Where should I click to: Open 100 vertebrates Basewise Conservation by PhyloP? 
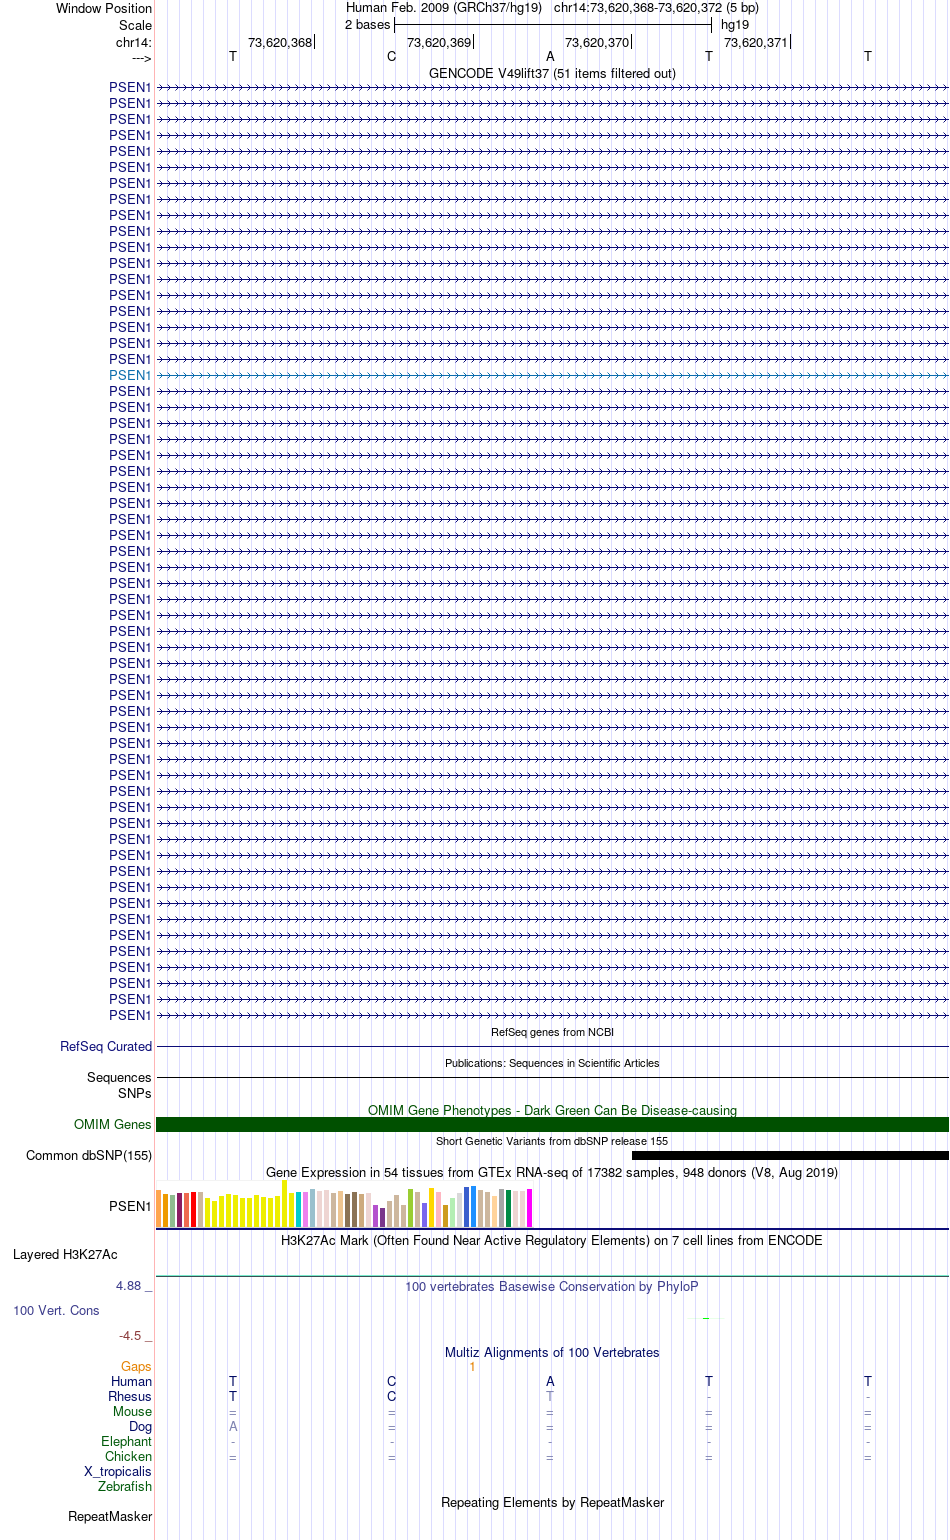[552, 1286]
